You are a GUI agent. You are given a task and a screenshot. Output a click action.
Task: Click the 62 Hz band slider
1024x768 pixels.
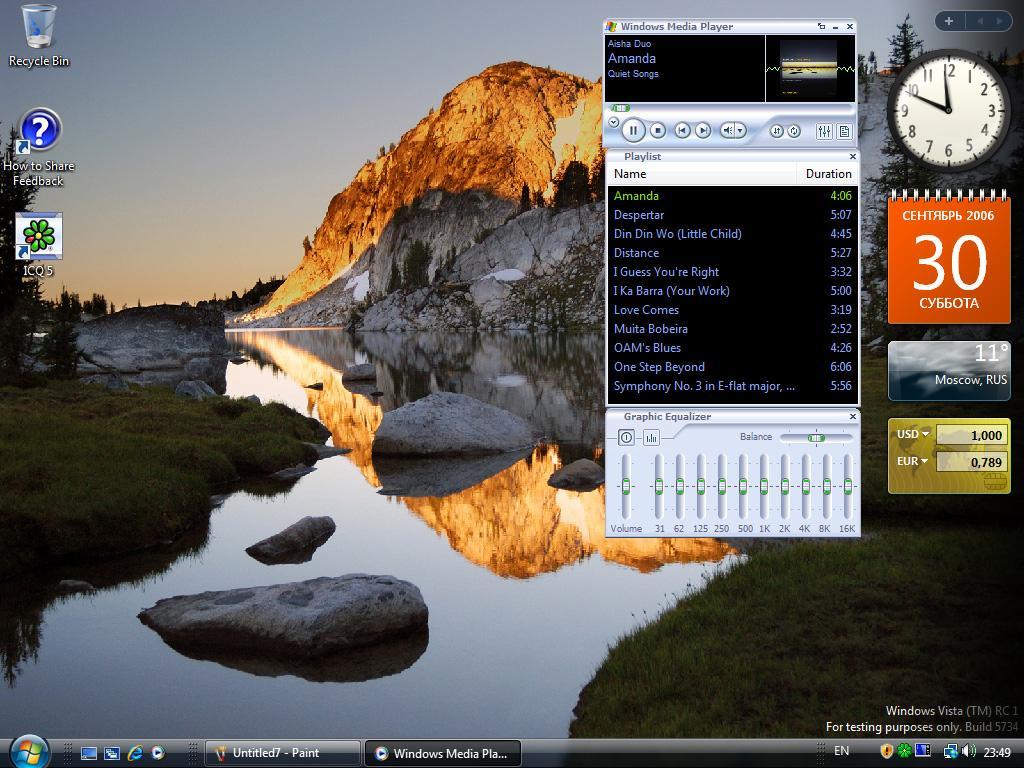tap(680, 487)
